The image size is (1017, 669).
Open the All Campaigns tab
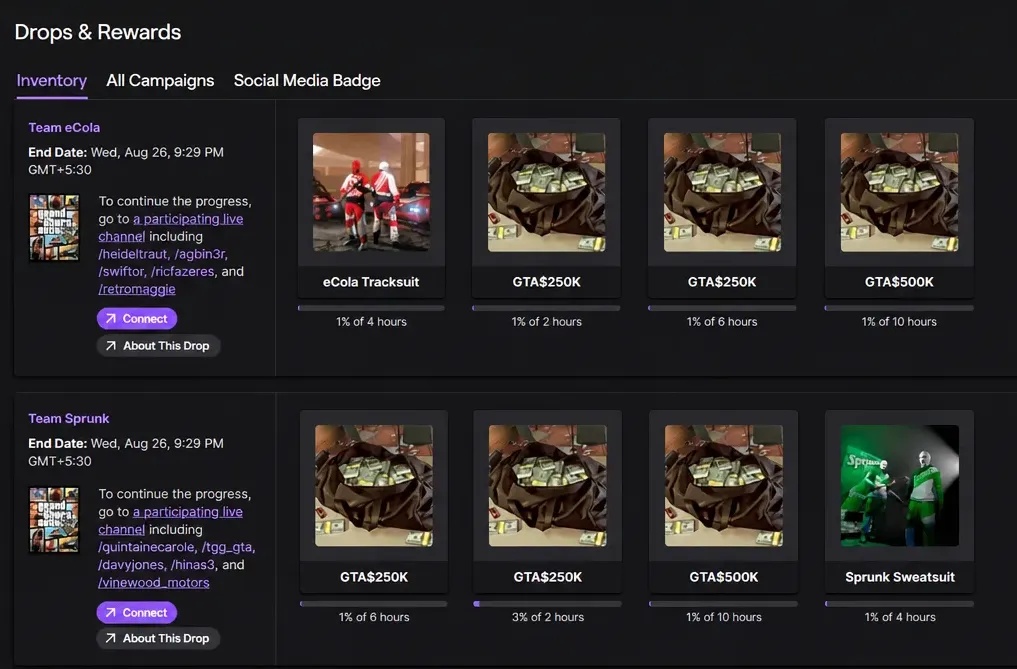[160, 80]
